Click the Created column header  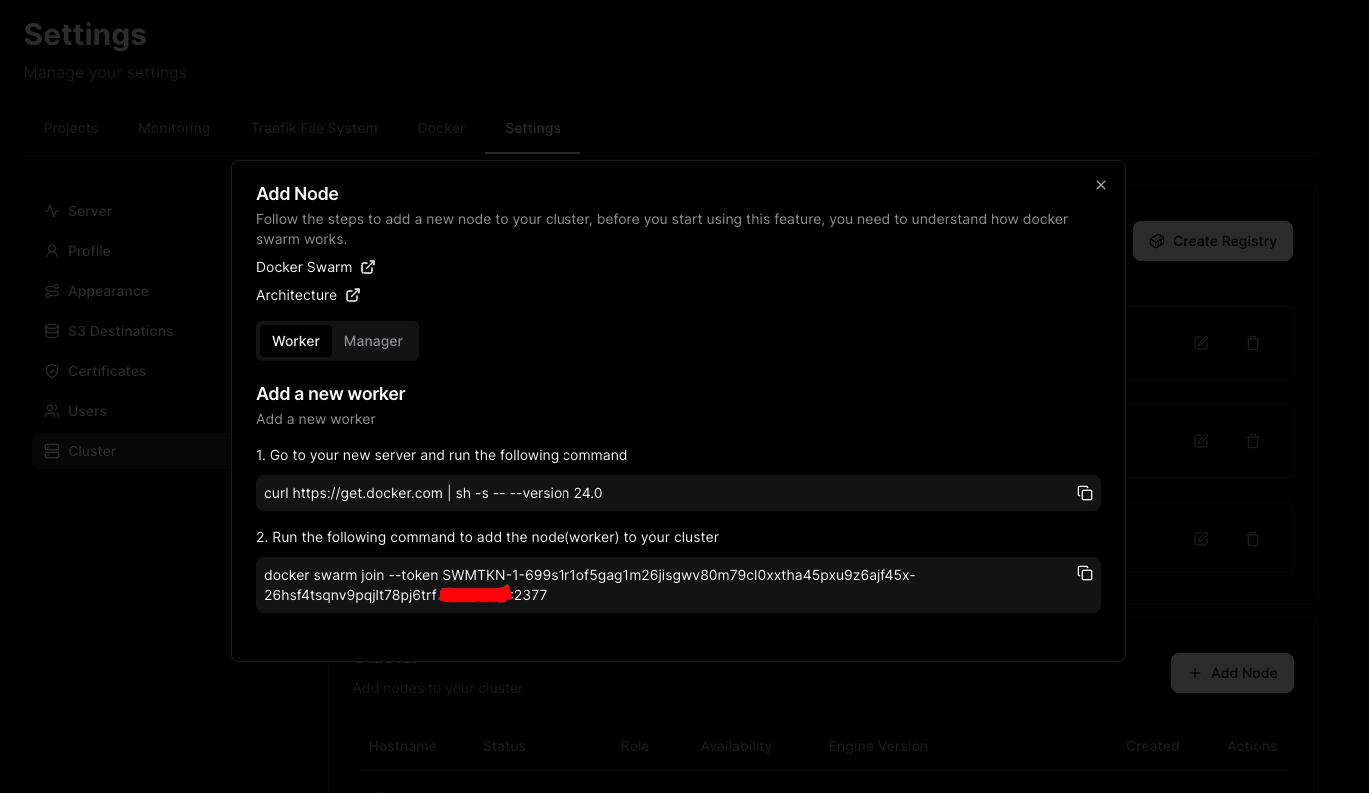click(x=1152, y=746)
